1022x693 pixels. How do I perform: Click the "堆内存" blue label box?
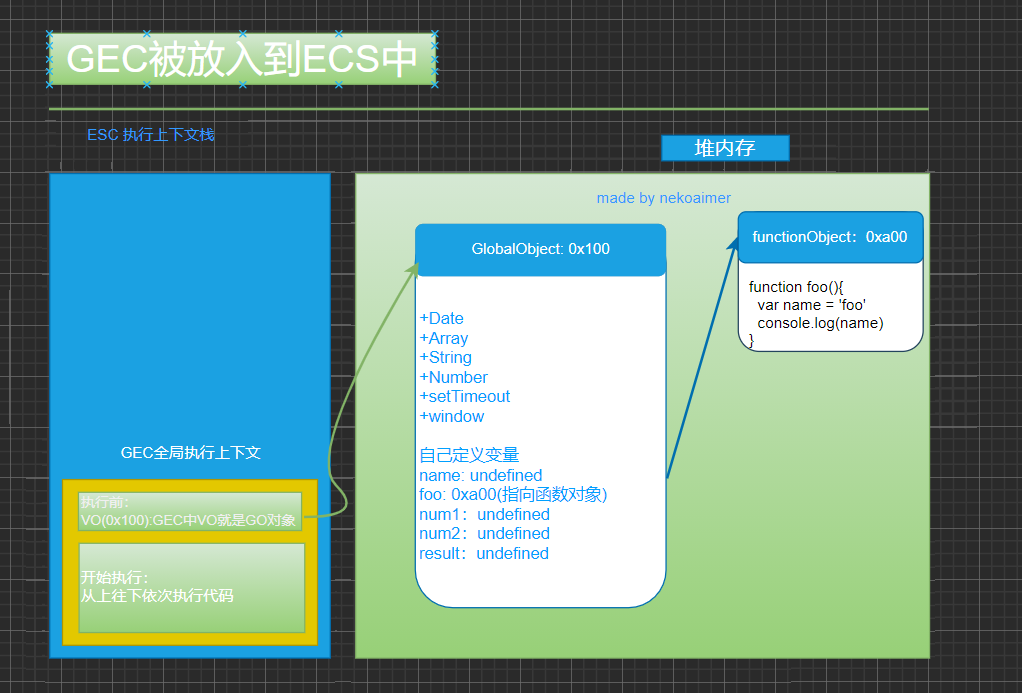[725, 148]
